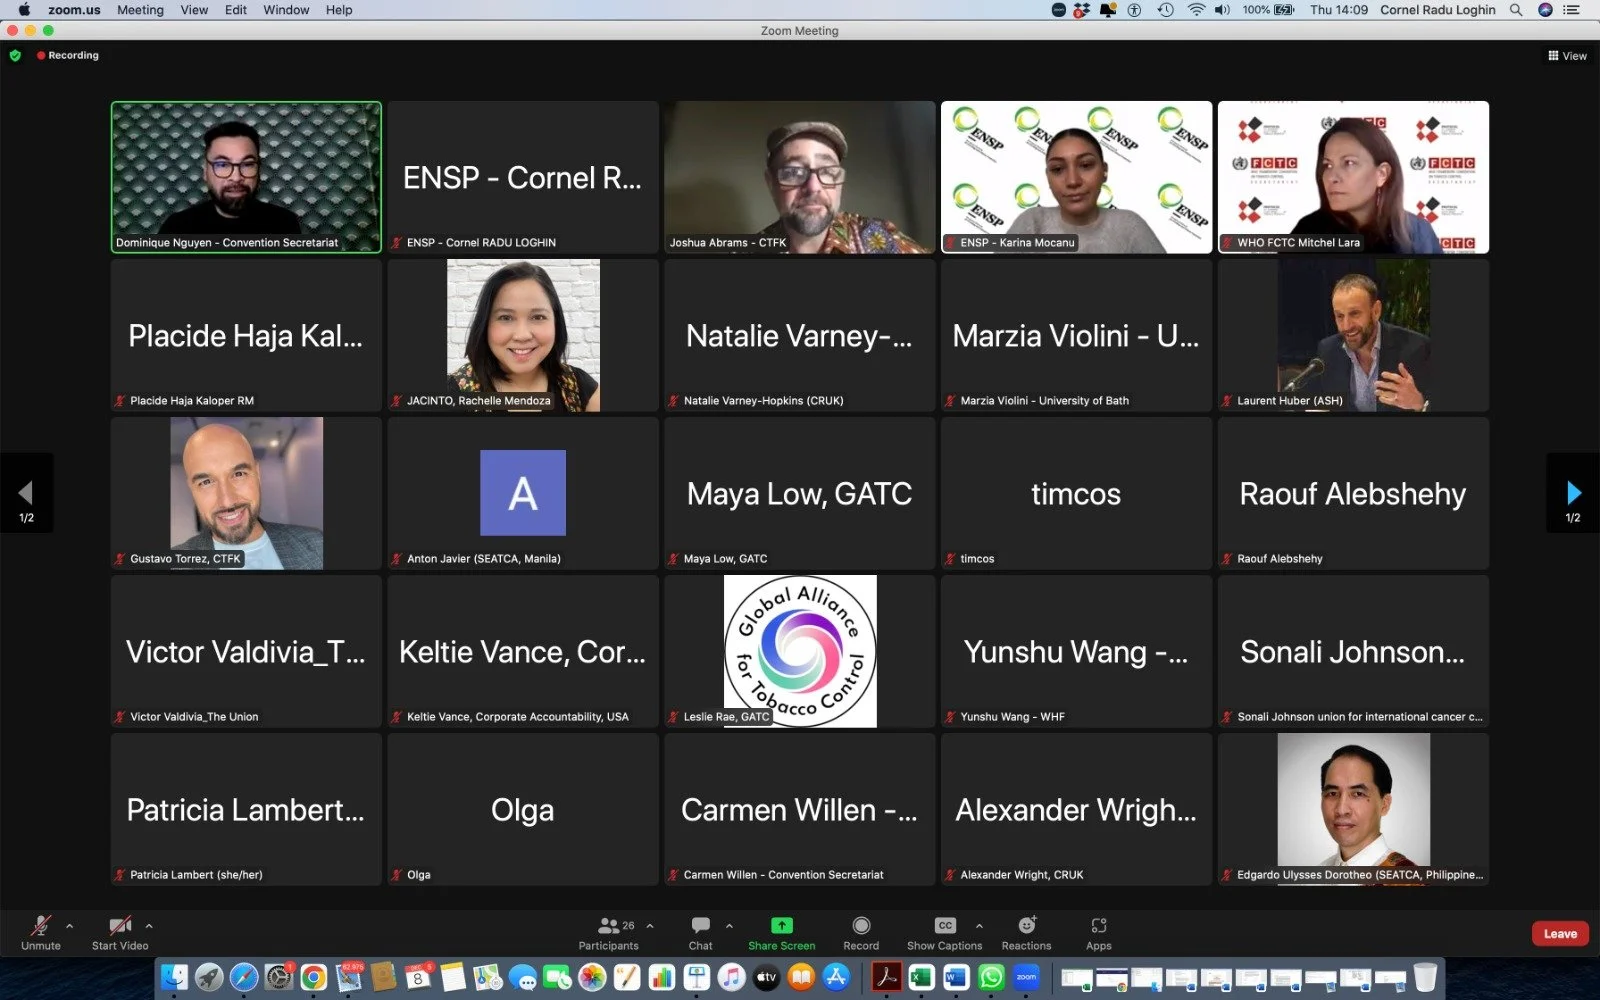Image resolution: width=1600 pixels, height=1000 pixels.
Task: Open Adobe Acrobat from the Dock
Action: [886, 977]
